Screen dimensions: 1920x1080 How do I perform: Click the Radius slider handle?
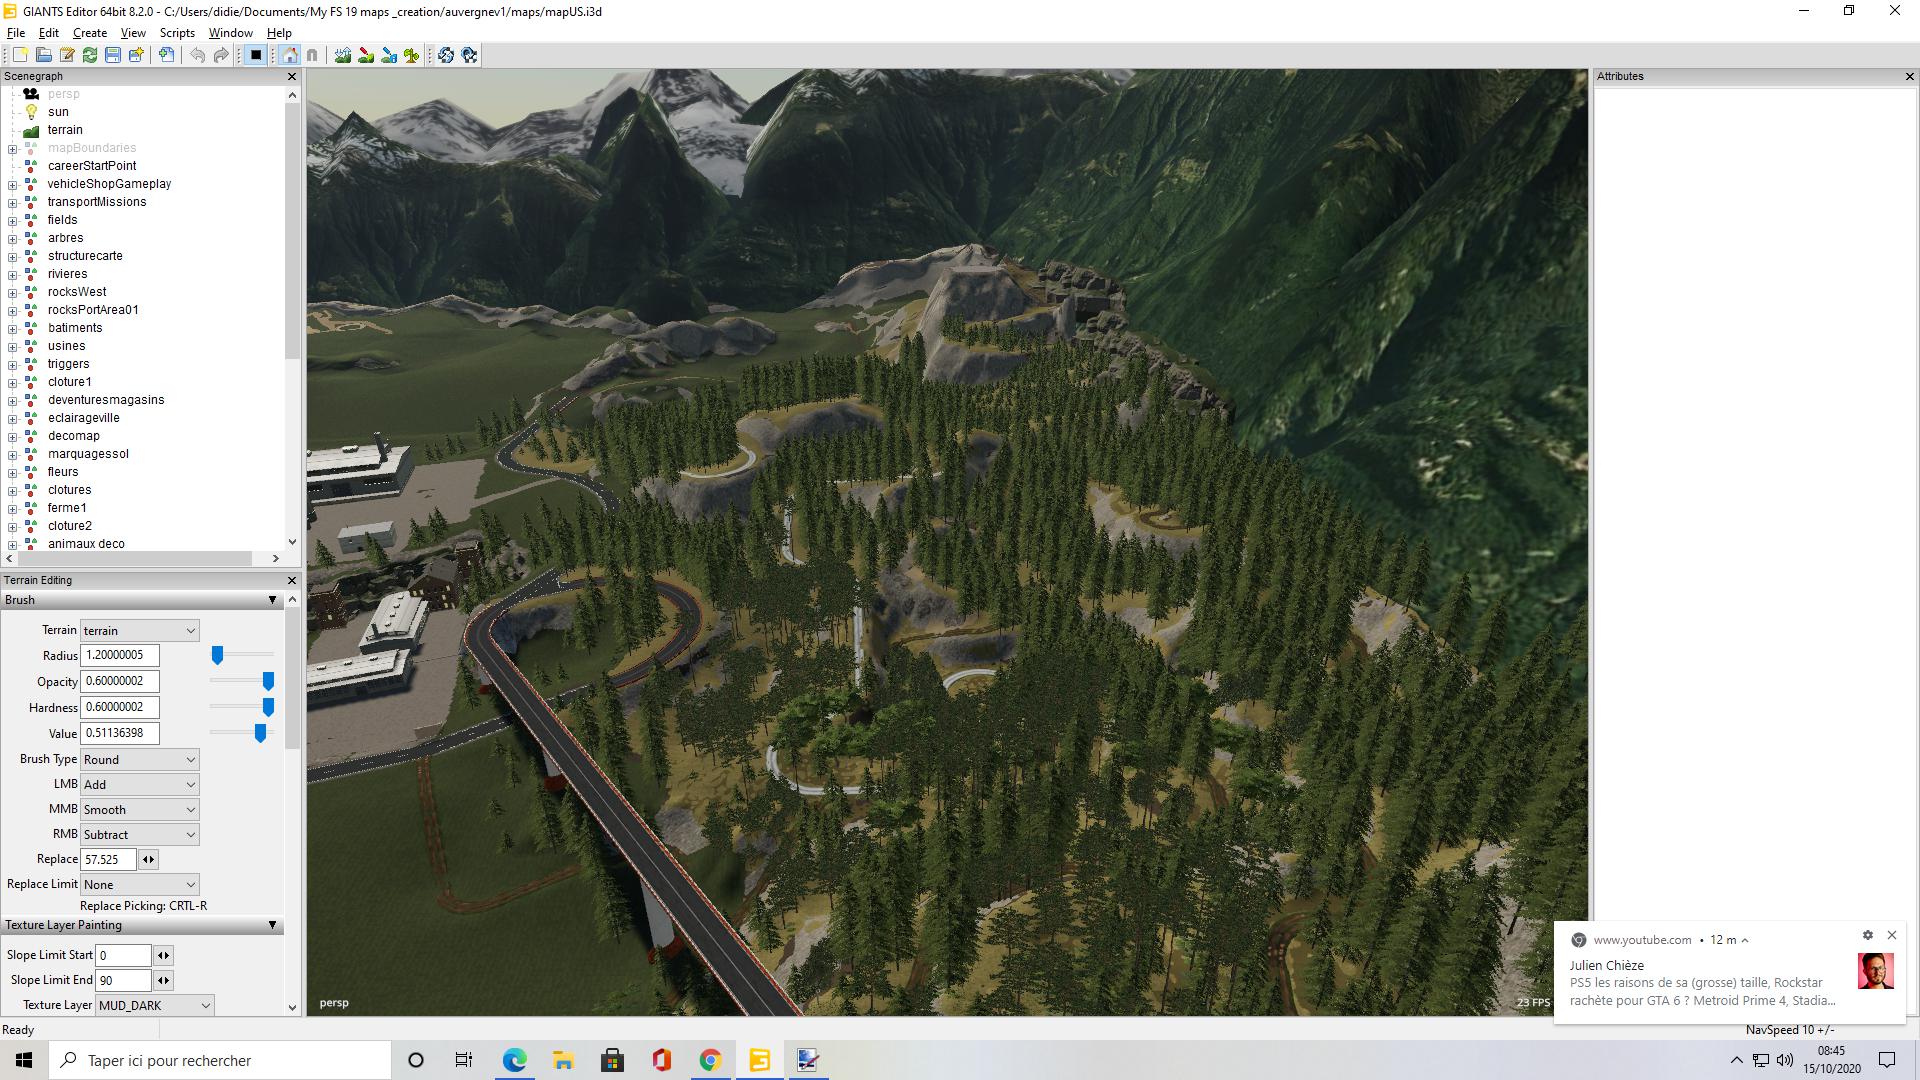217,655
